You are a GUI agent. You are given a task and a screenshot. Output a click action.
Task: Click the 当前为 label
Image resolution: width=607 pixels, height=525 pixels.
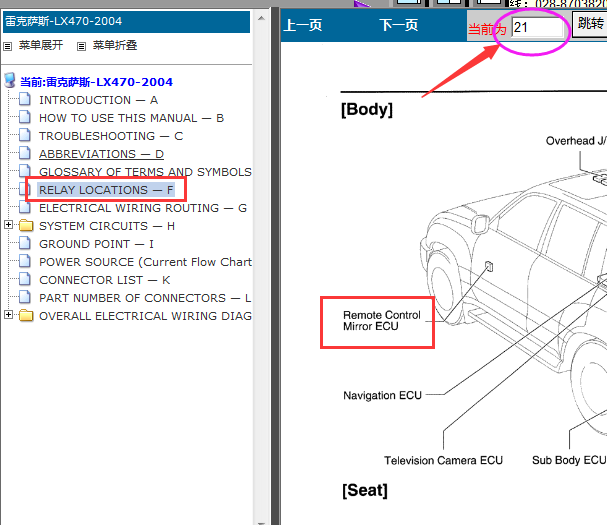[487, 29]
